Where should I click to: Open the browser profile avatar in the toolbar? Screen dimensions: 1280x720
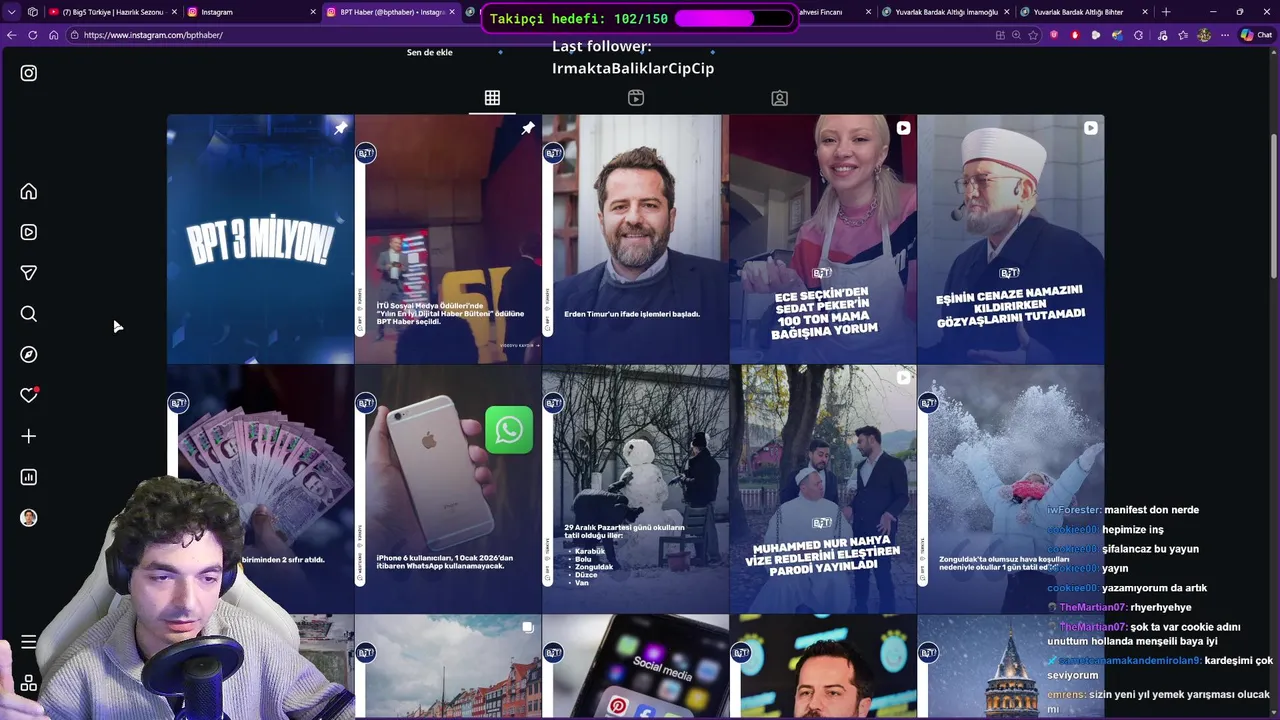tap(1204, 35)
